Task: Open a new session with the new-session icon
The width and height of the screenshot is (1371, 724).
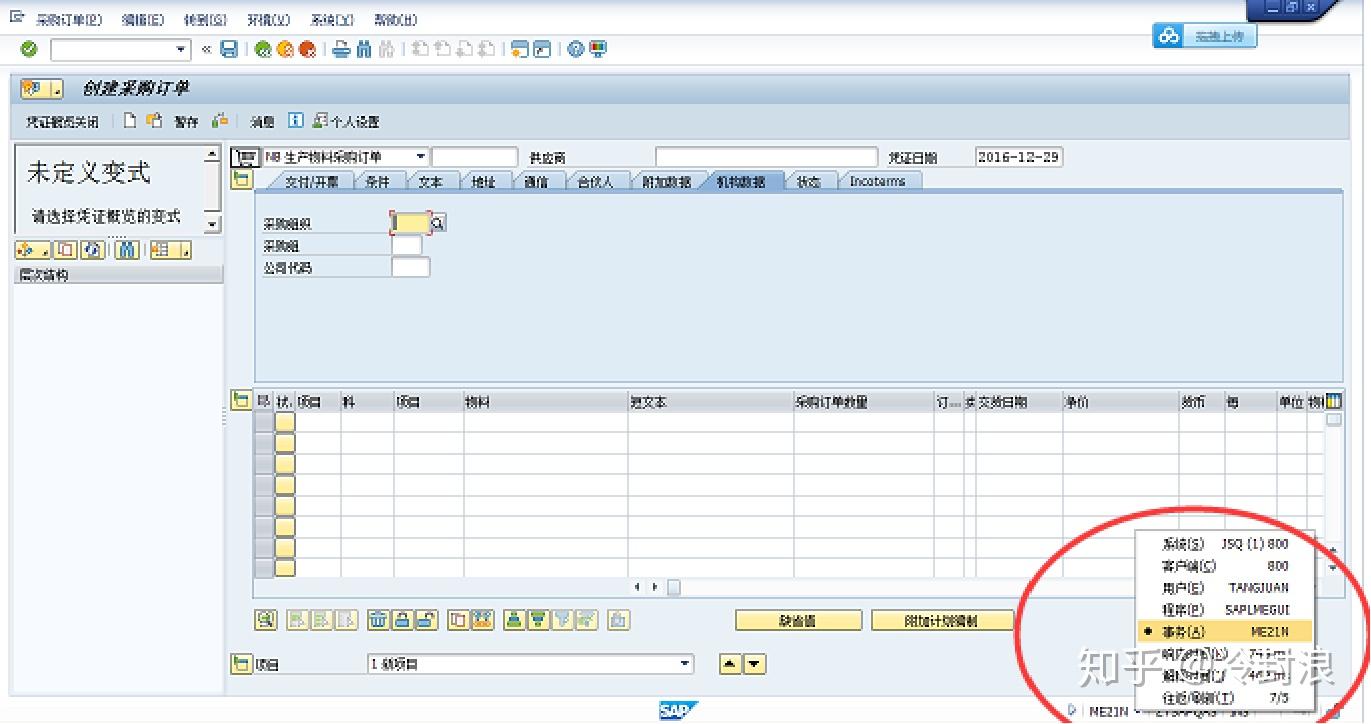Action: click(x=520, y=48)
